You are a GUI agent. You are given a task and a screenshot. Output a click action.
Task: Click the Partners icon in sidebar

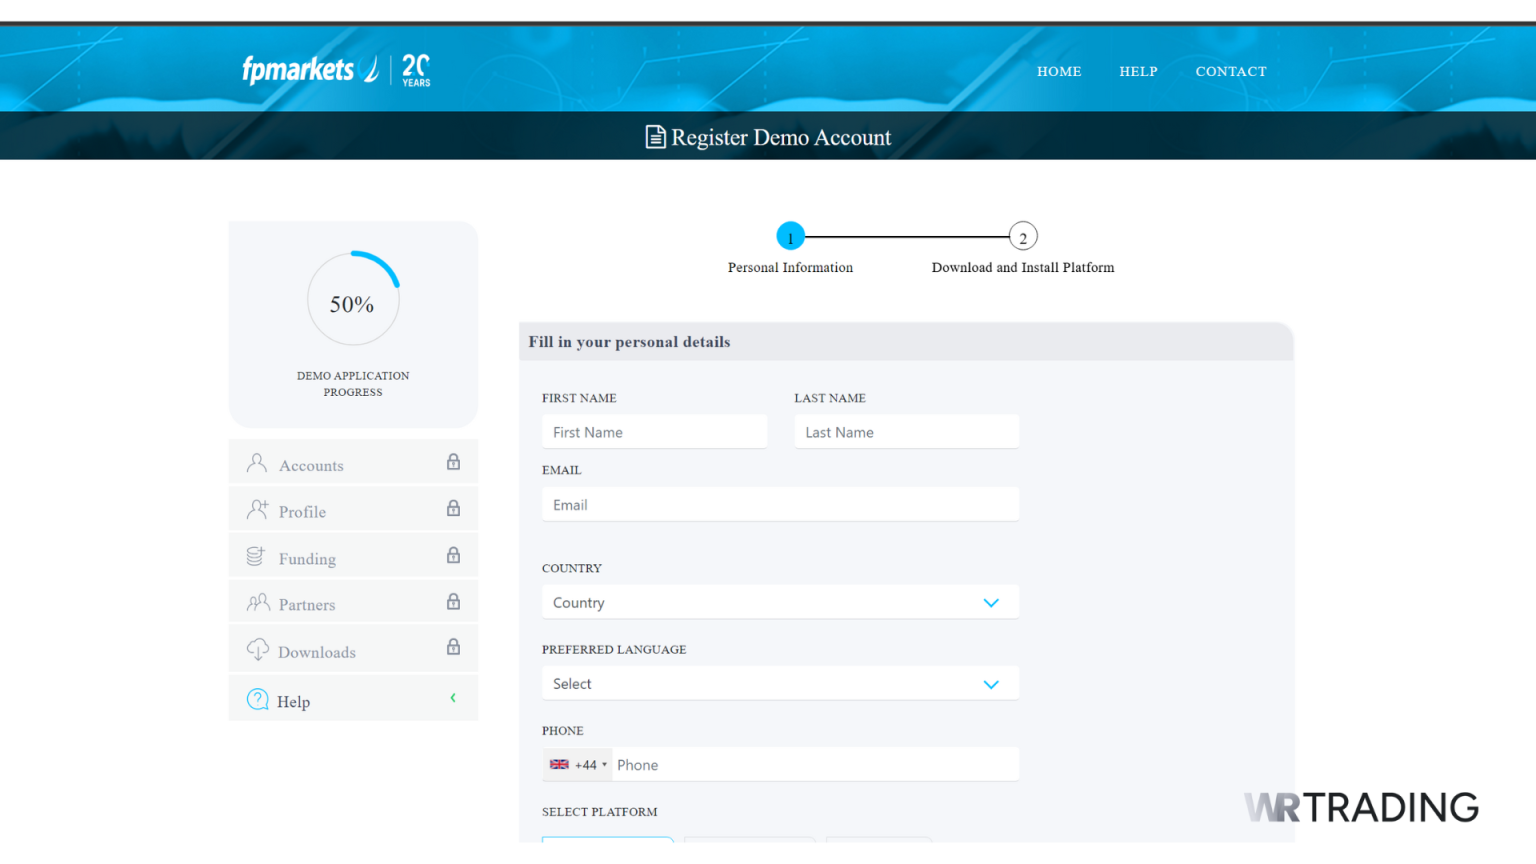258,603
